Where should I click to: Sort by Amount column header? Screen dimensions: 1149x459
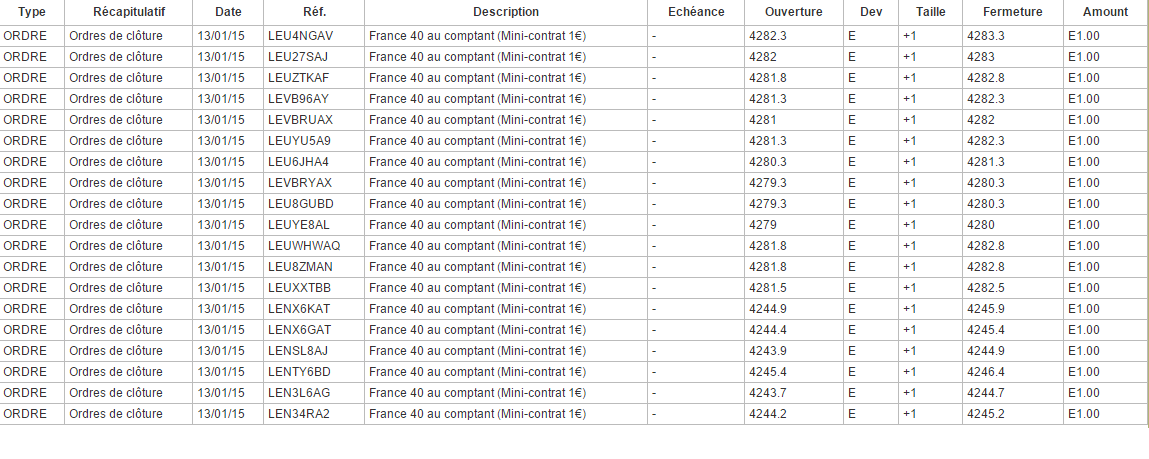pos(1104,12)
